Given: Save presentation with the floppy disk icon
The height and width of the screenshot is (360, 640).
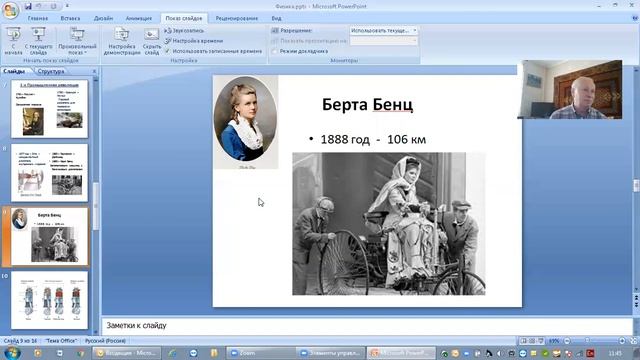Looking at the screenshot, I should (x=28, y=6).
